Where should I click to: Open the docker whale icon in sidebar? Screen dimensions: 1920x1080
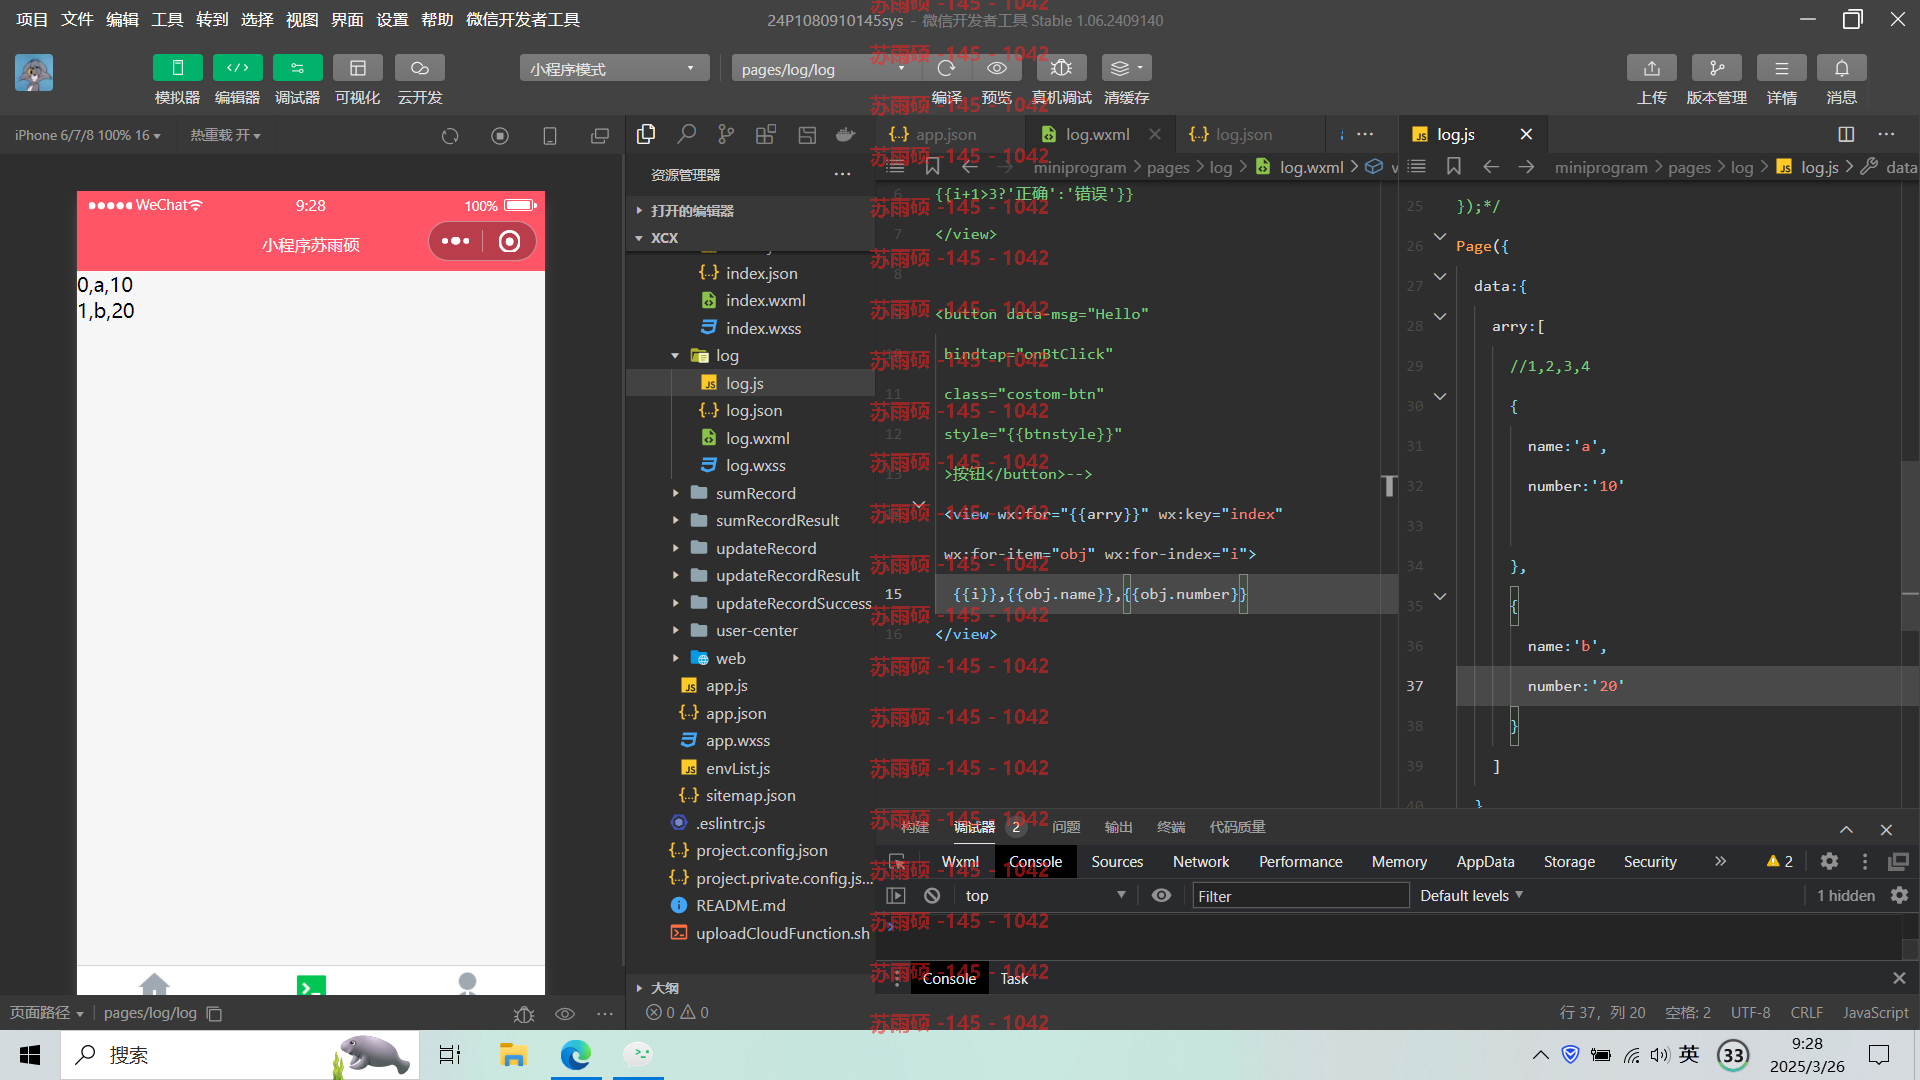pyautogui.click(x=846, y=134)
